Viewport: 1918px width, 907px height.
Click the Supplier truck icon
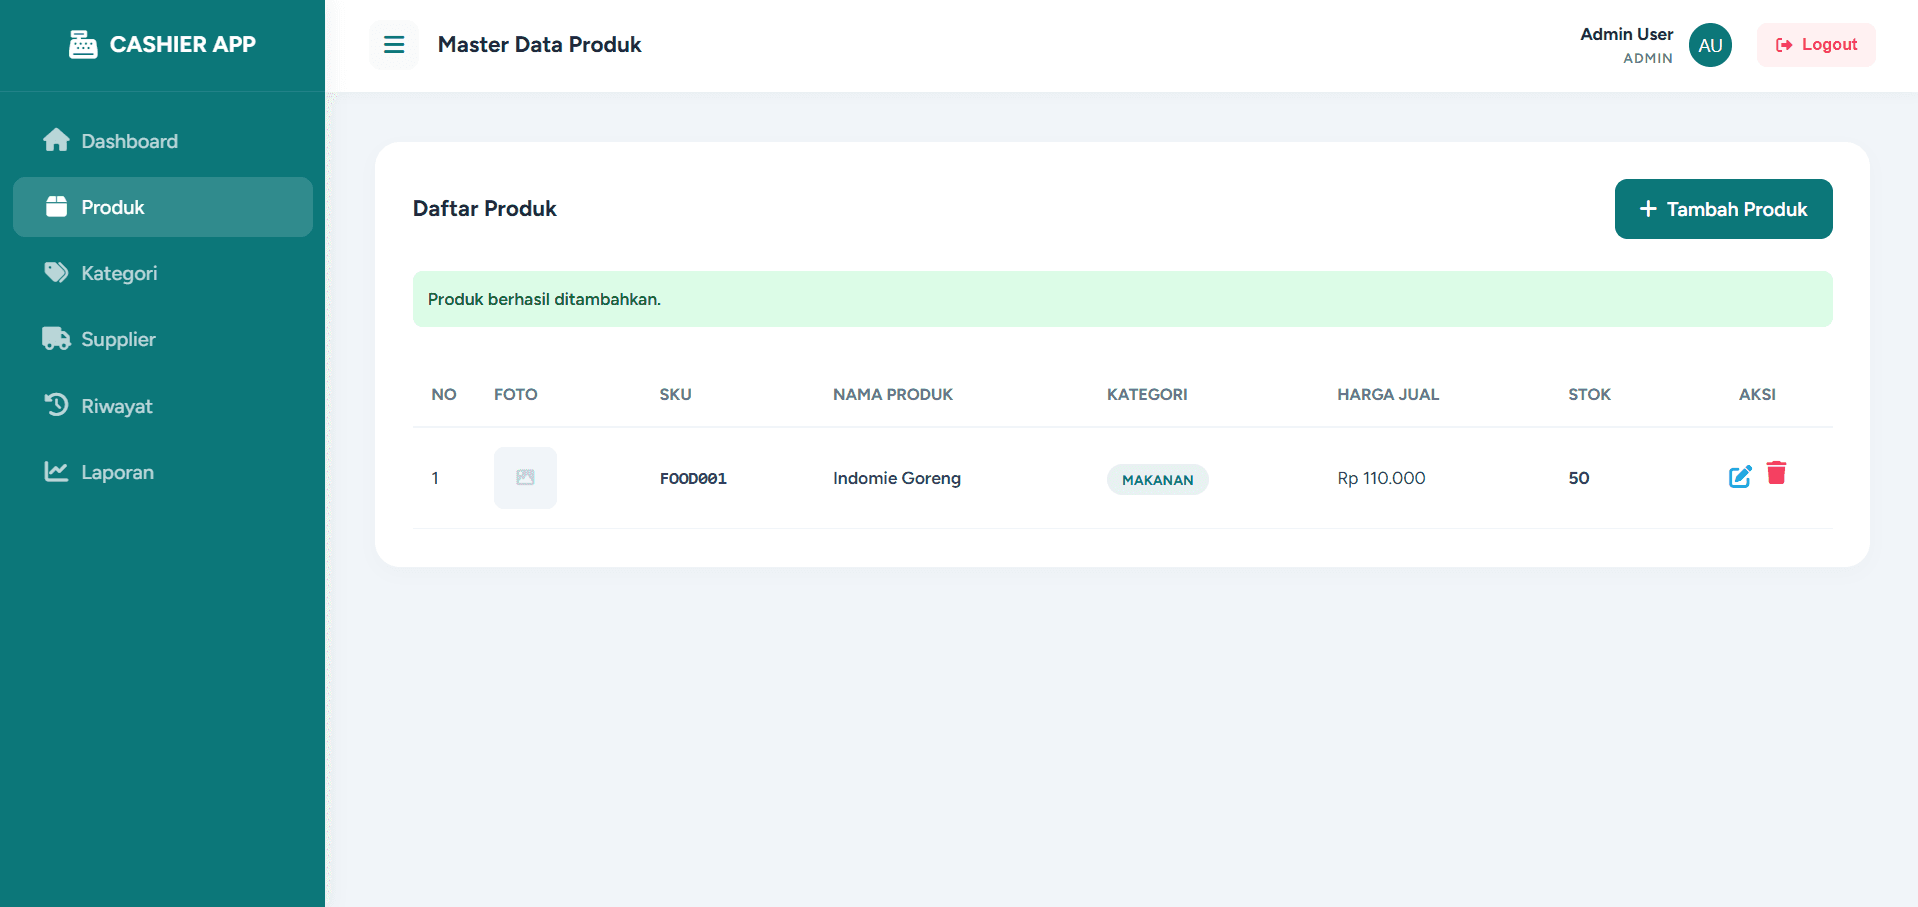pos(56,338)
